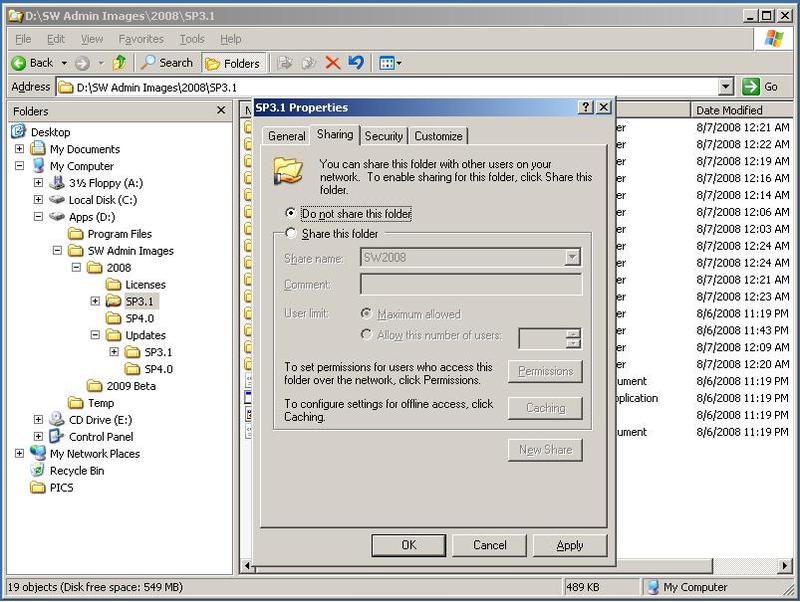800x602 pixels.
Task: Expand the 3½ Floppy (A:) node
Action: coord(38,182)
